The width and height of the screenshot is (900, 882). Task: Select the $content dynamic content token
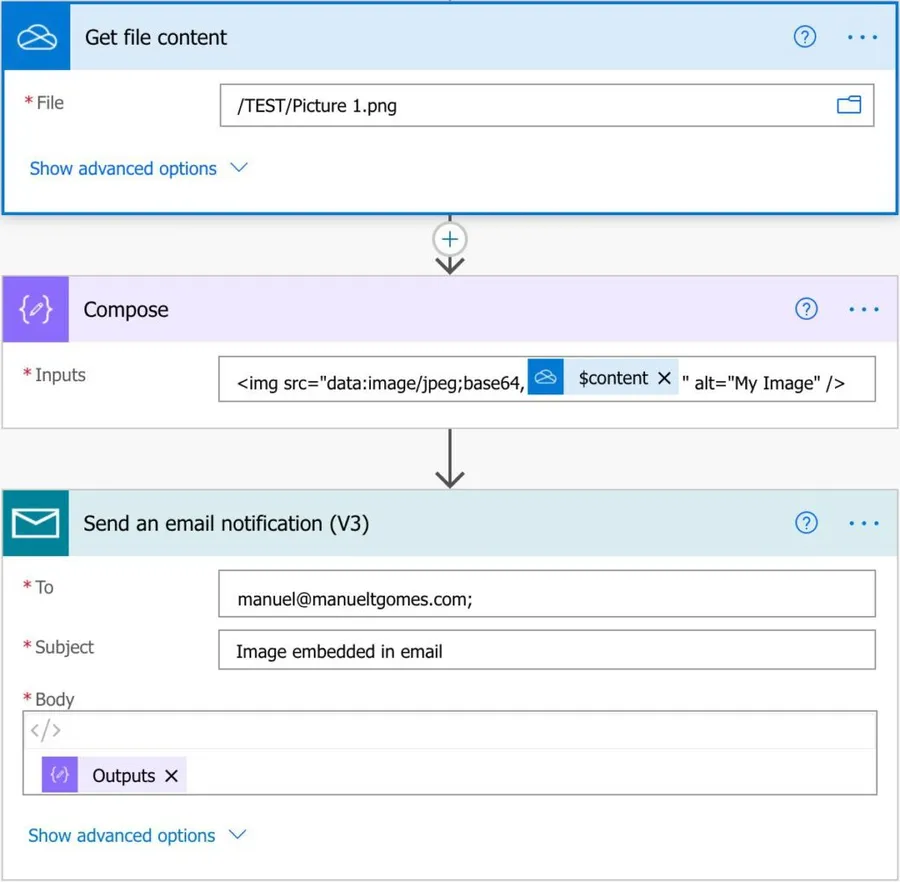(612, 378)
